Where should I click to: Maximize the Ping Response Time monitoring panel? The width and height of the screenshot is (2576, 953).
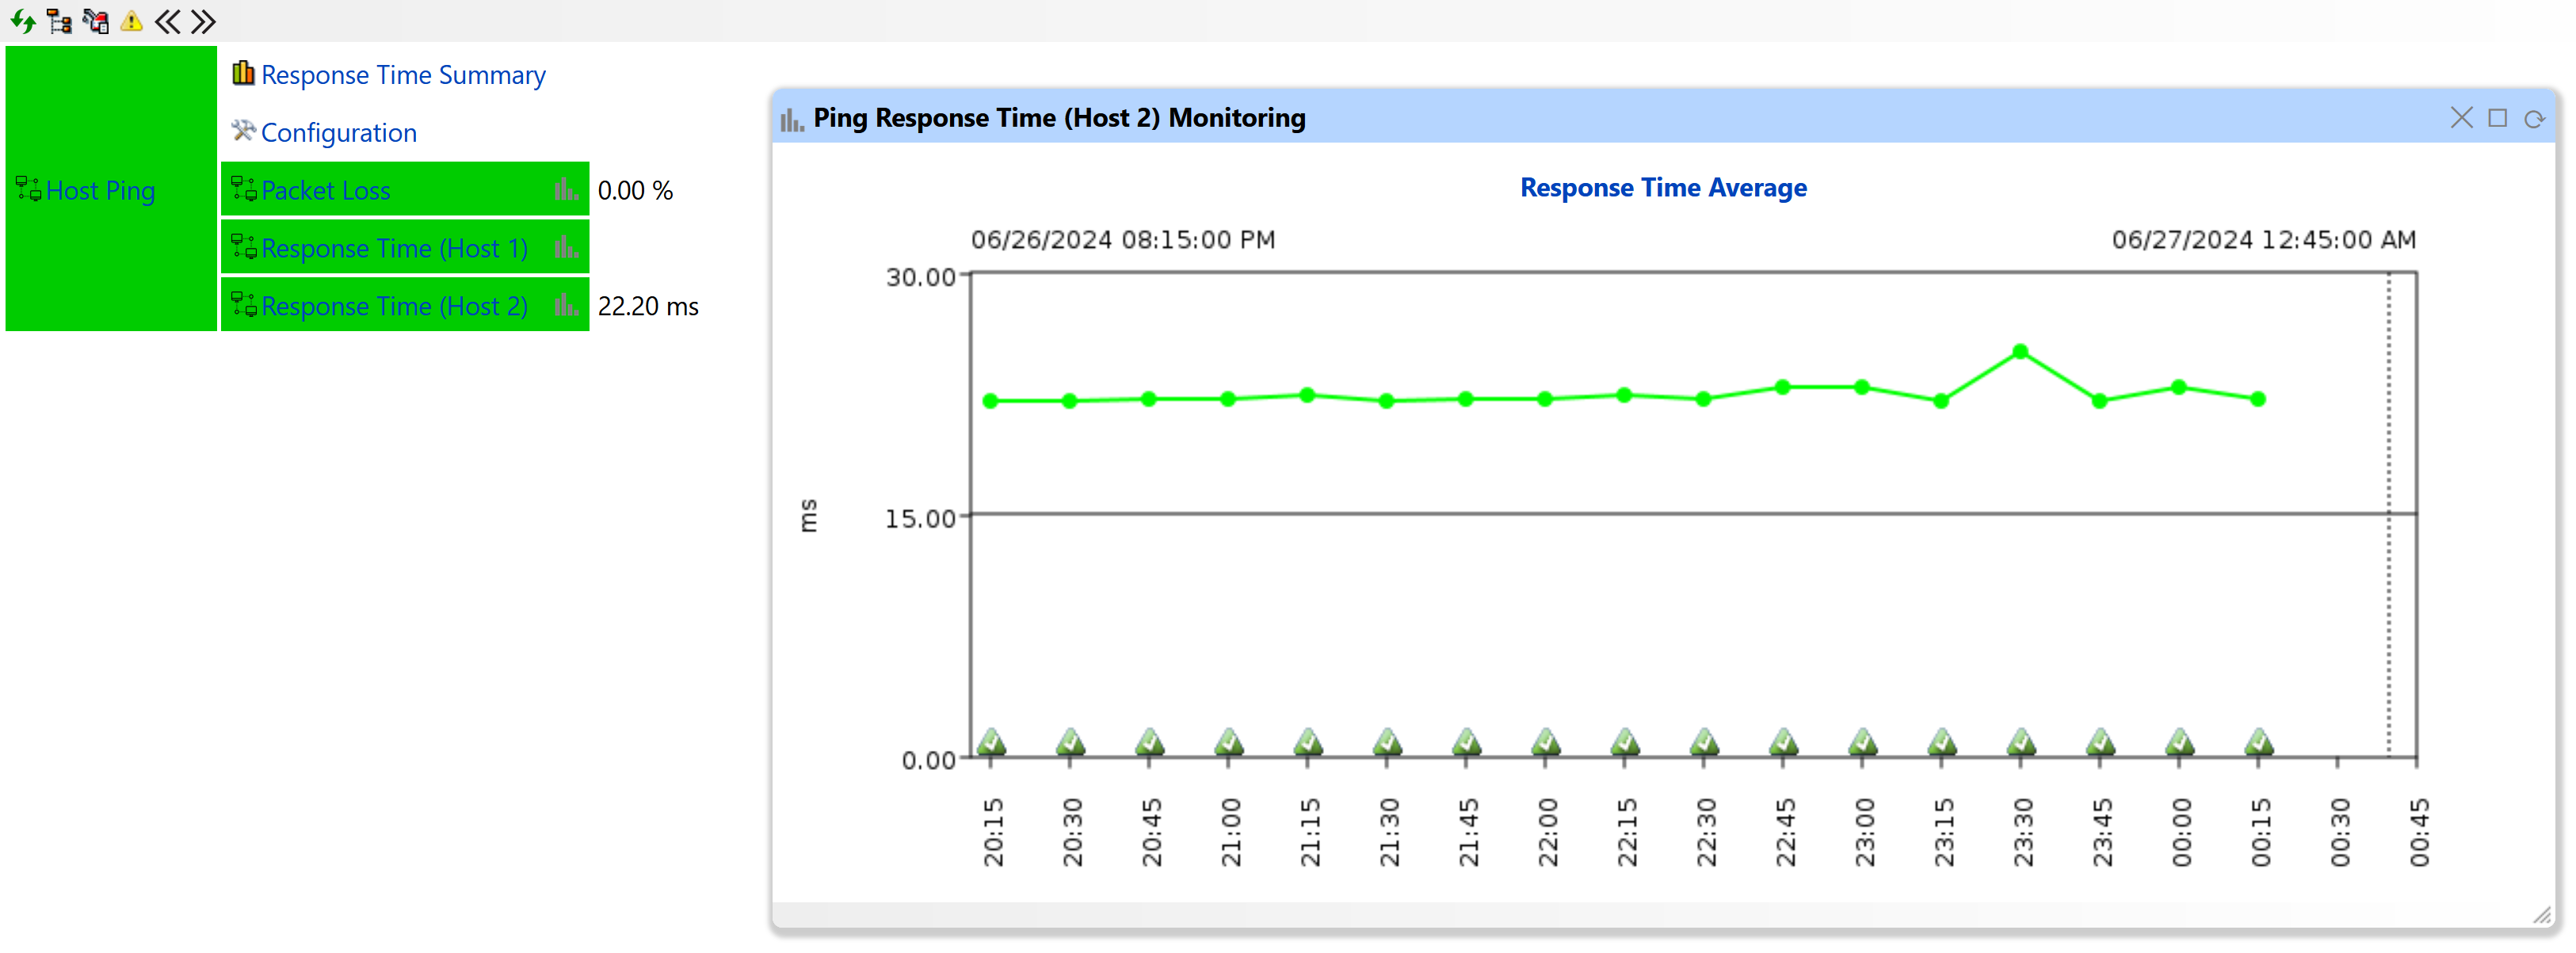click(x=2497, y=118)
